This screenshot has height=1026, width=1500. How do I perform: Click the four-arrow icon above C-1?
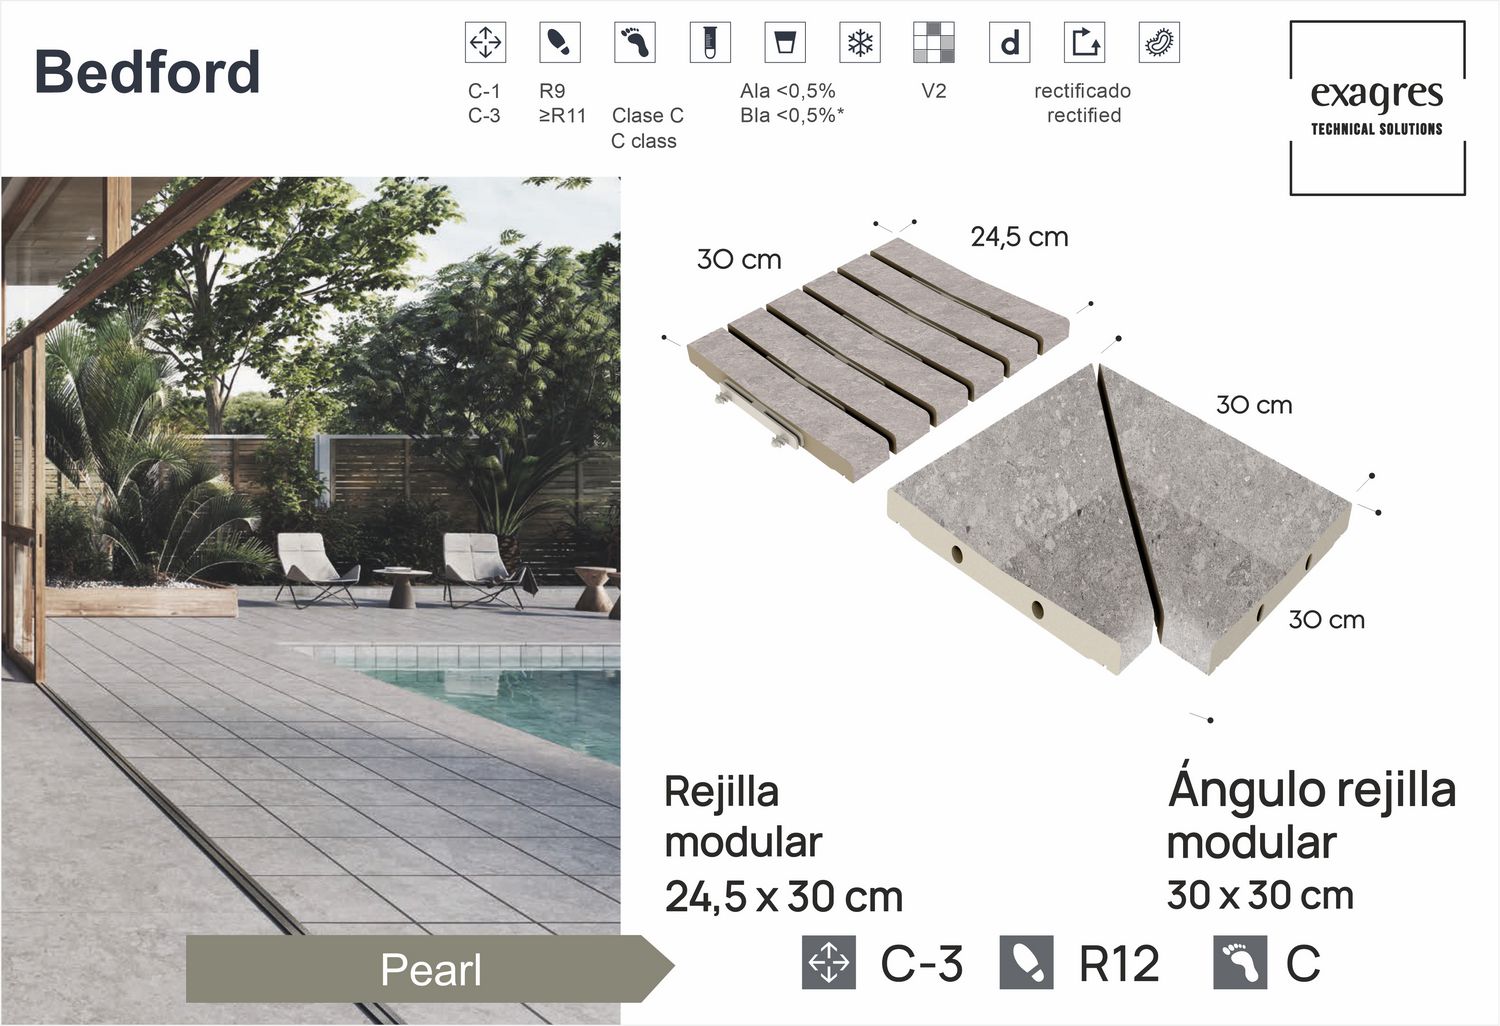(485, 42)
